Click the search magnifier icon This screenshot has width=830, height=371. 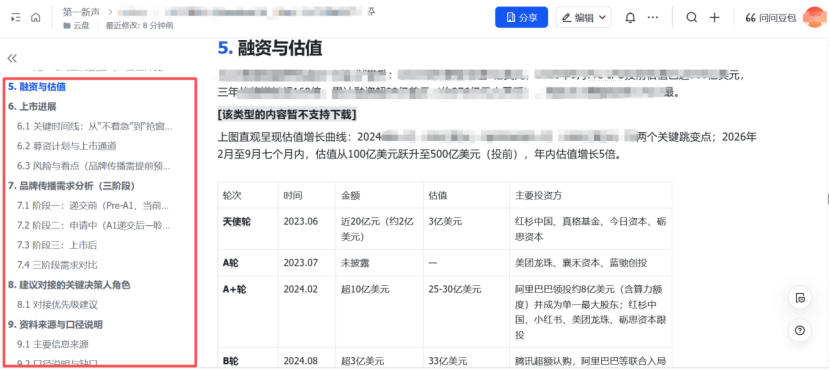[x=691, y=17]
